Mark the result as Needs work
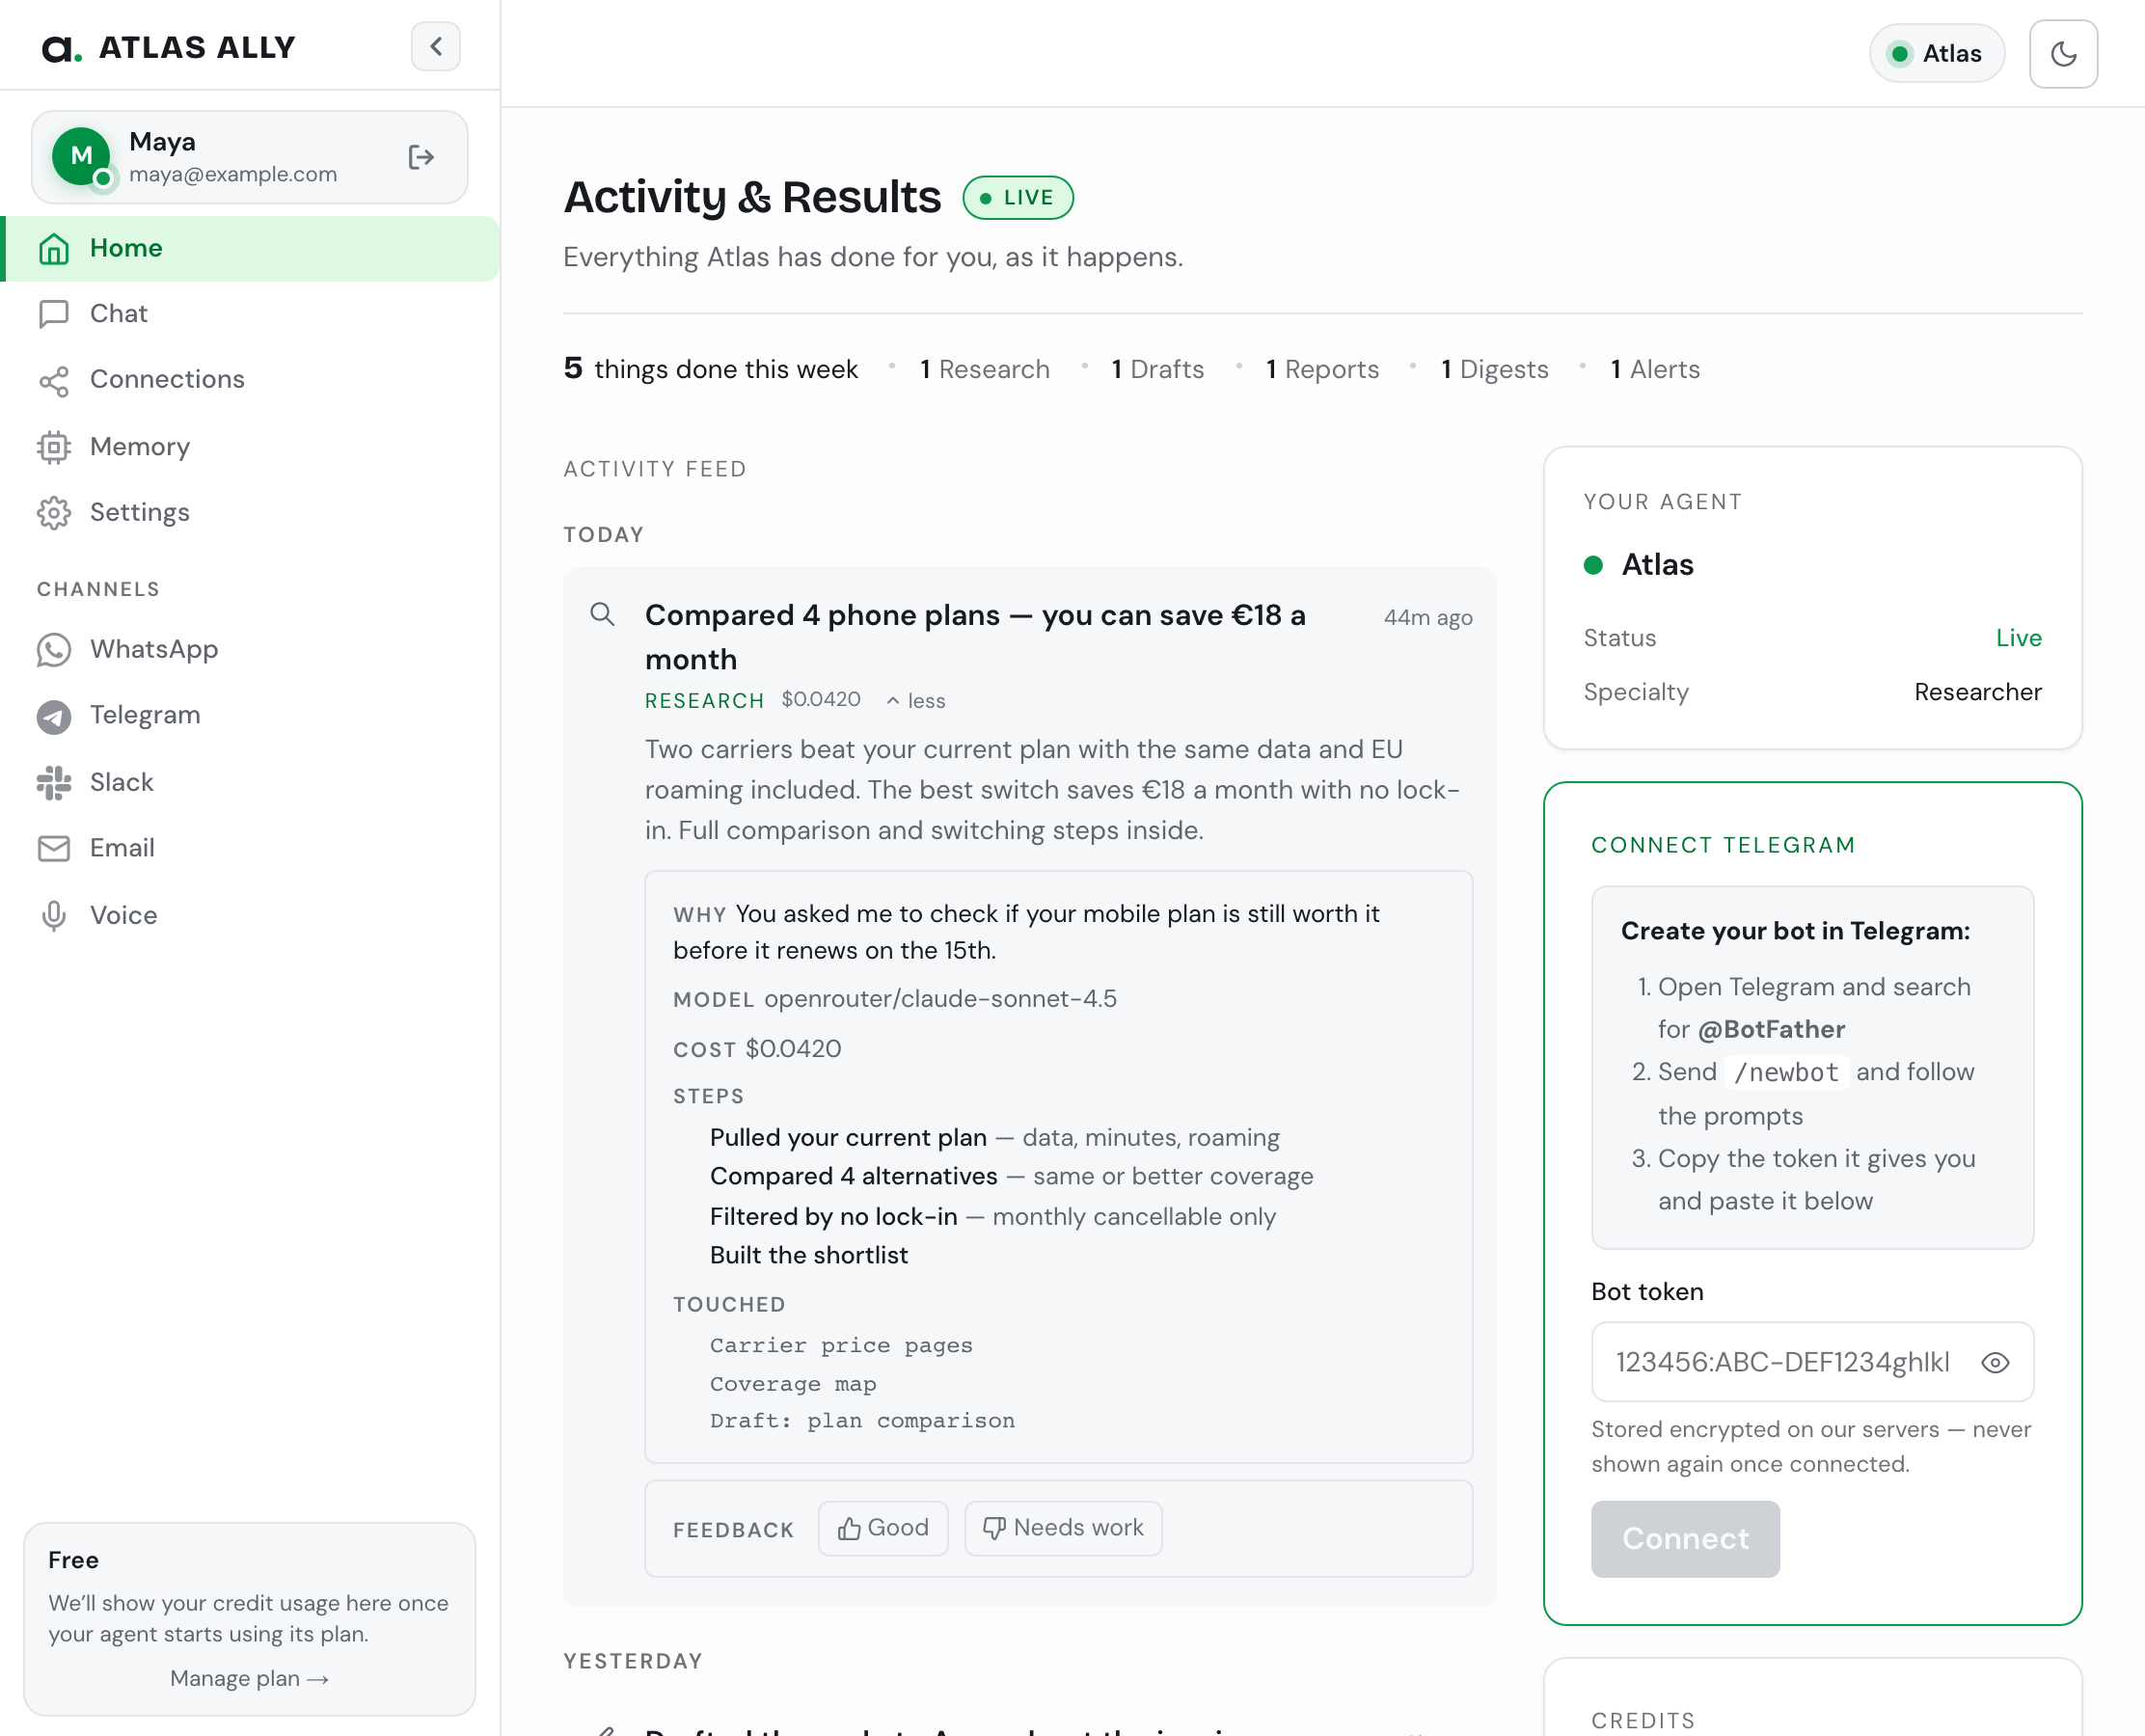This screenshot has height=1736, width=2145. click(x=1063, y=1528)
